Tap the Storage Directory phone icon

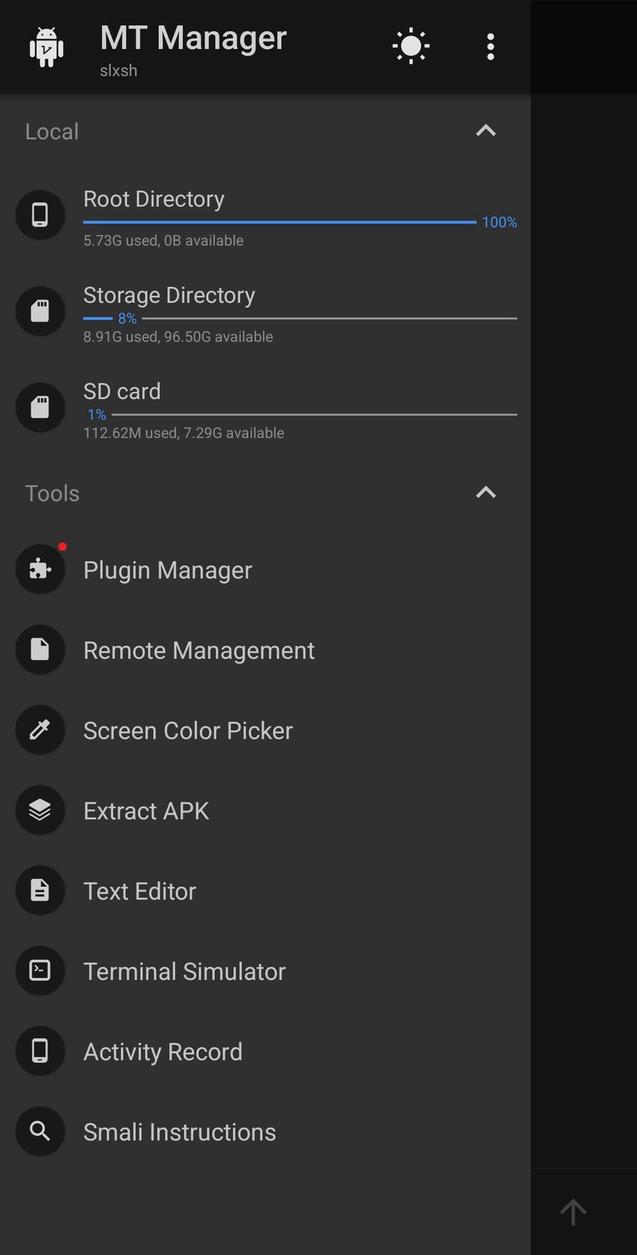(40, 311)
